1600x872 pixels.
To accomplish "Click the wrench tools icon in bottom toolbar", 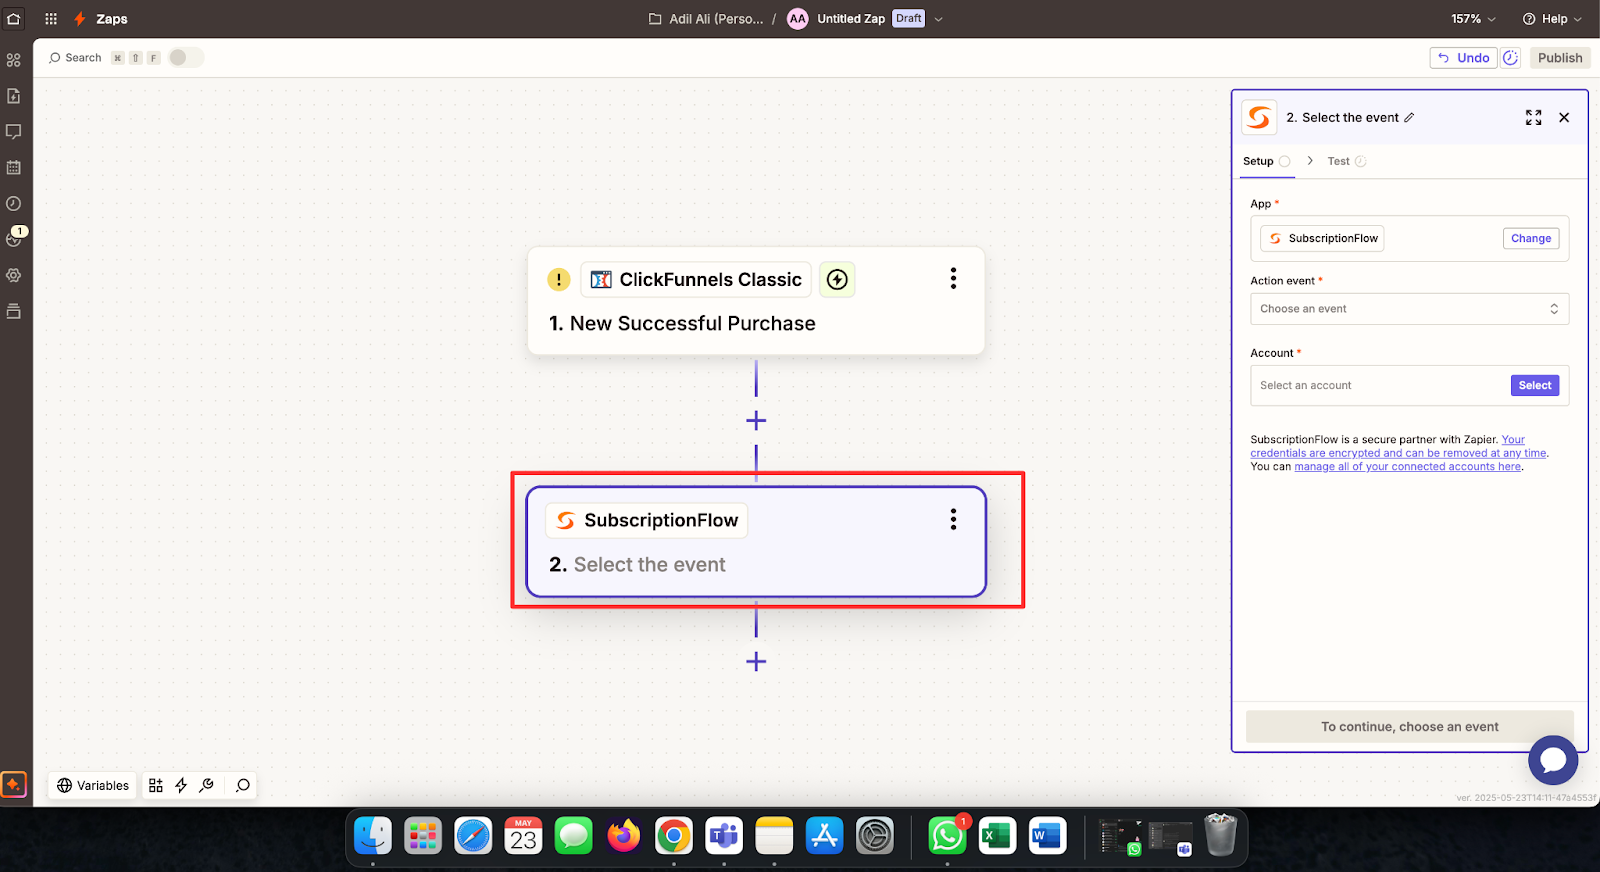I will click(206, 785).
